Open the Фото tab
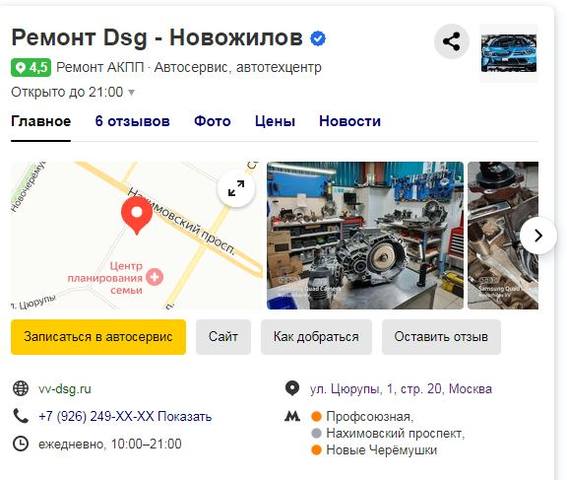The height and width of the screenshot is (480, 567). click(212, 121)
